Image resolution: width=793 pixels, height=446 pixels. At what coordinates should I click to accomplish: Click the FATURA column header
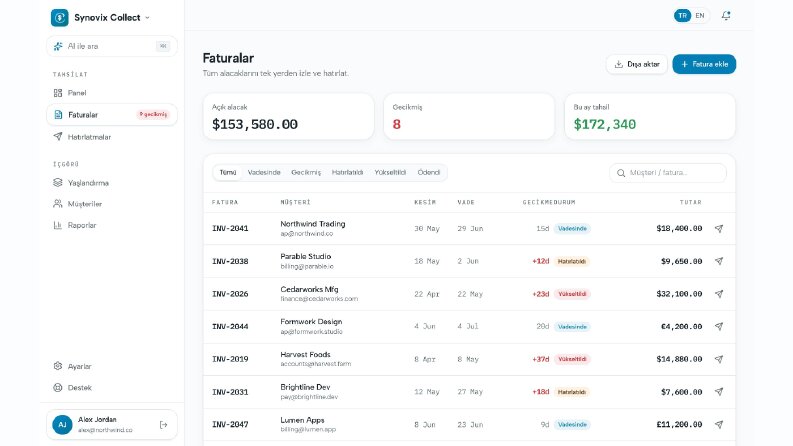(x=225, y=202)
